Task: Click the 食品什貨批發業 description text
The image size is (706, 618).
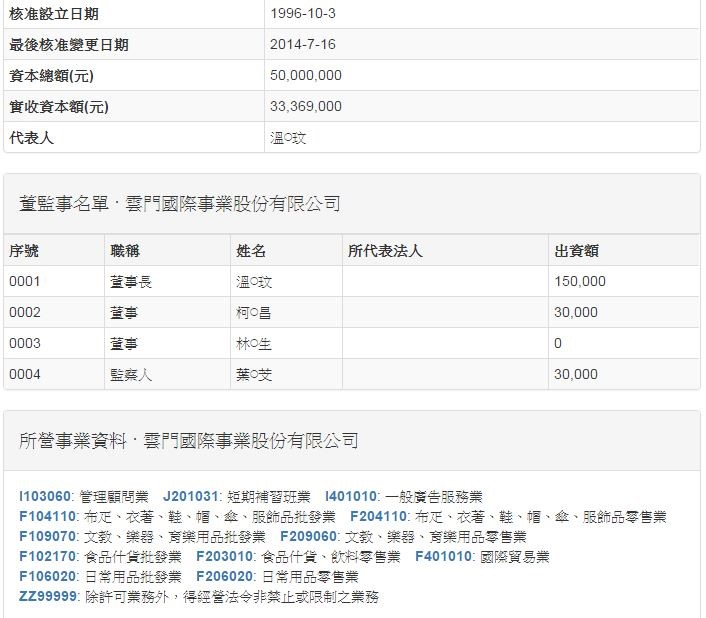Action: pos(133,557)
